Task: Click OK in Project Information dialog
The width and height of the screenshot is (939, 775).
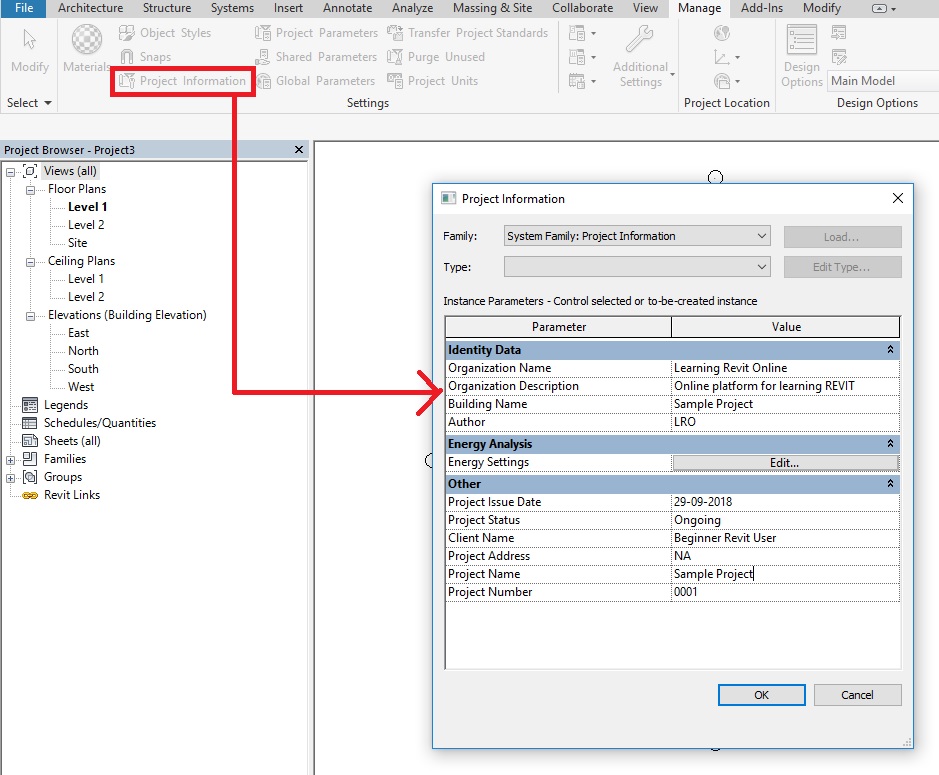Action: click(x=762, y=695)
